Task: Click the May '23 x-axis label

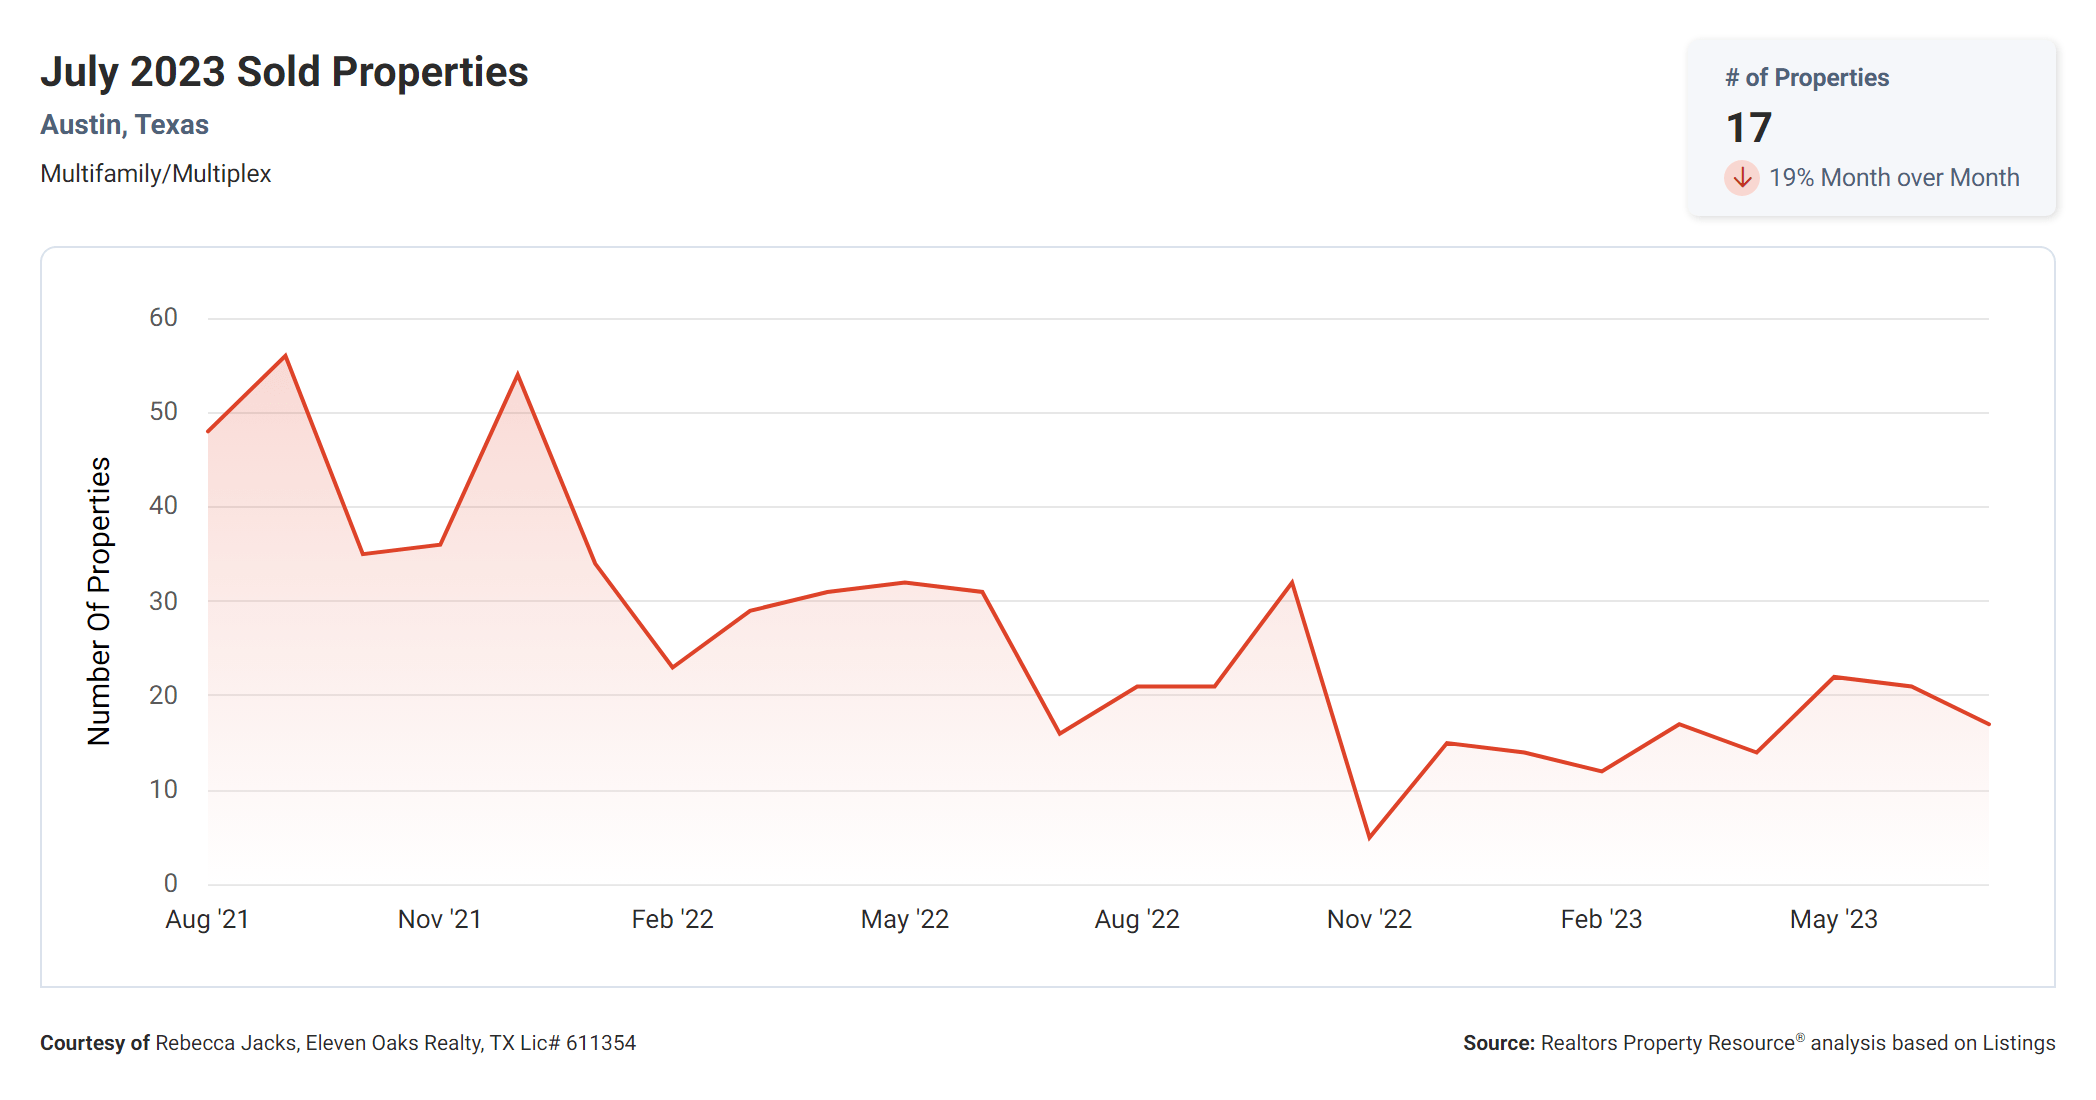Action: tap(1833, 919)
